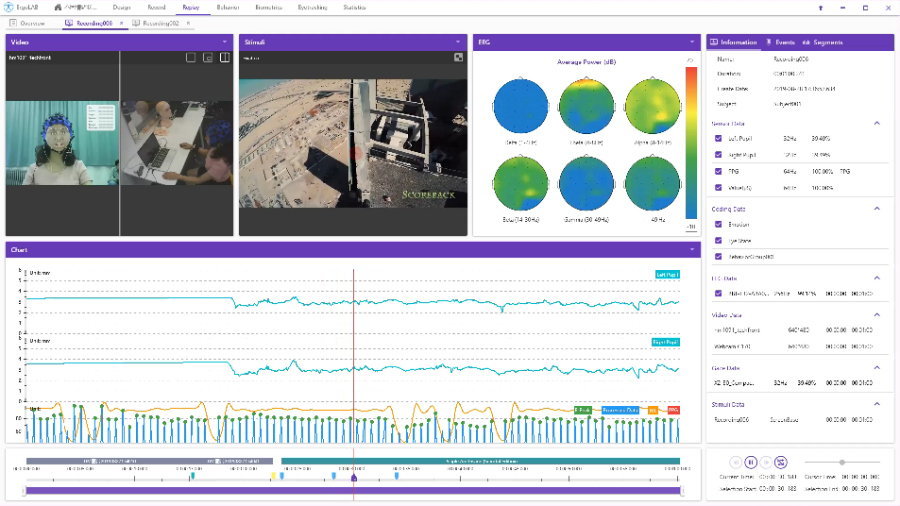The height and width of the screenshot is (506, 900).
Task: Click the step backward playback icon
Action: (735, 462)
